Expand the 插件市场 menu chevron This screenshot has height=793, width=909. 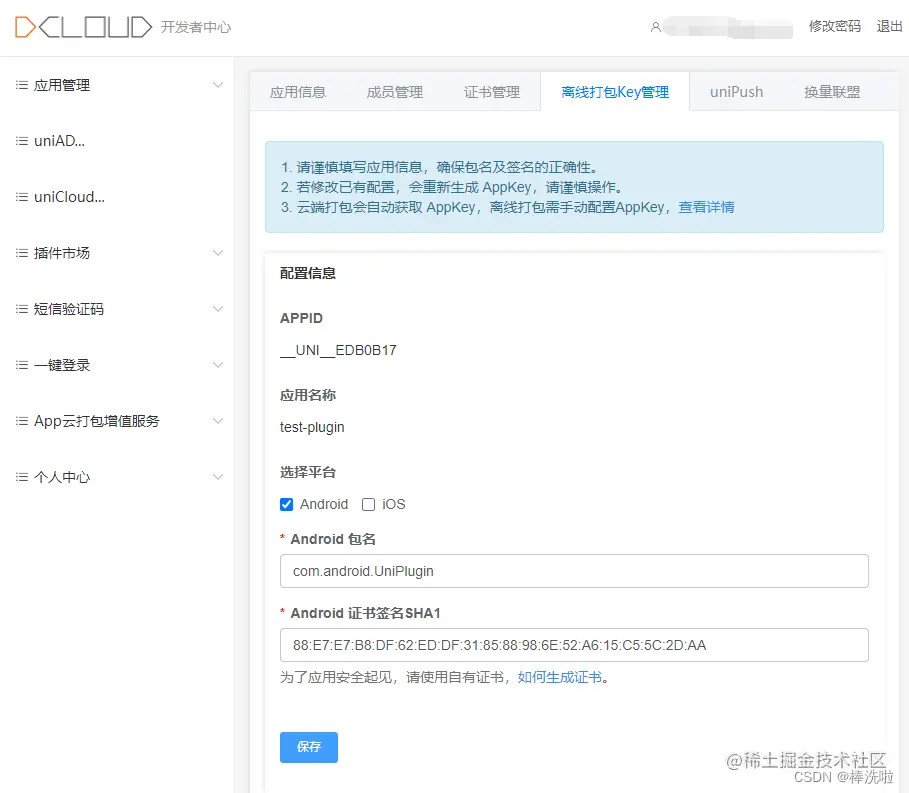pyautogui.click(x=218, y=253)
